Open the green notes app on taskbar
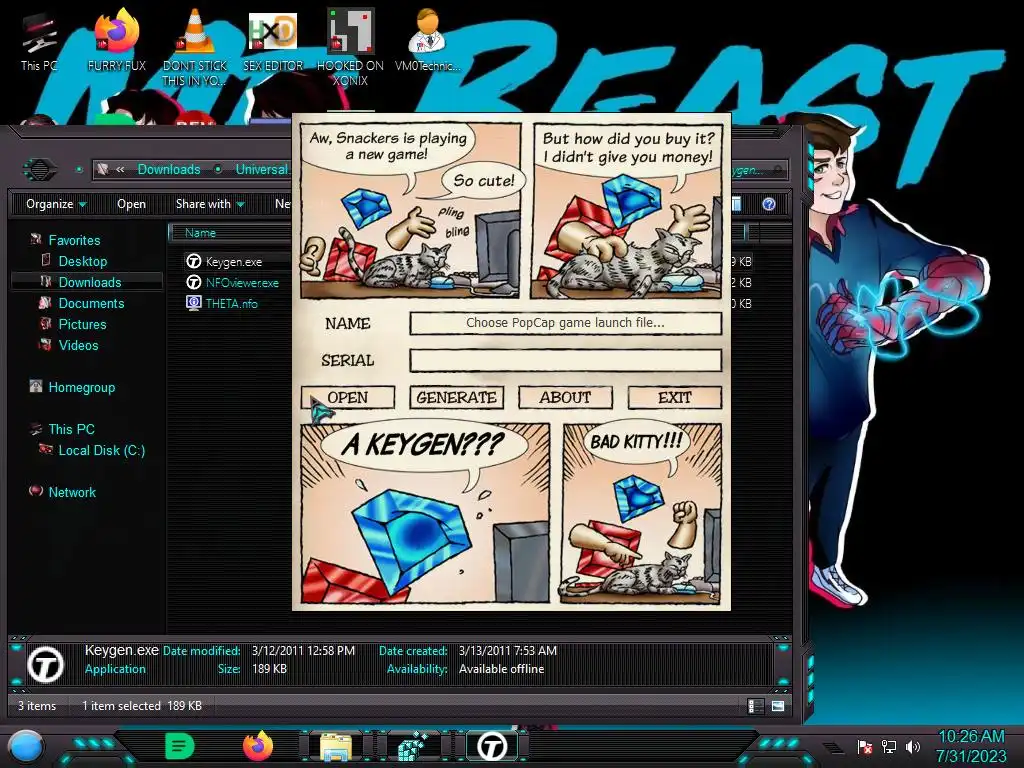The image size is (1024, 768). coord(180,746)
